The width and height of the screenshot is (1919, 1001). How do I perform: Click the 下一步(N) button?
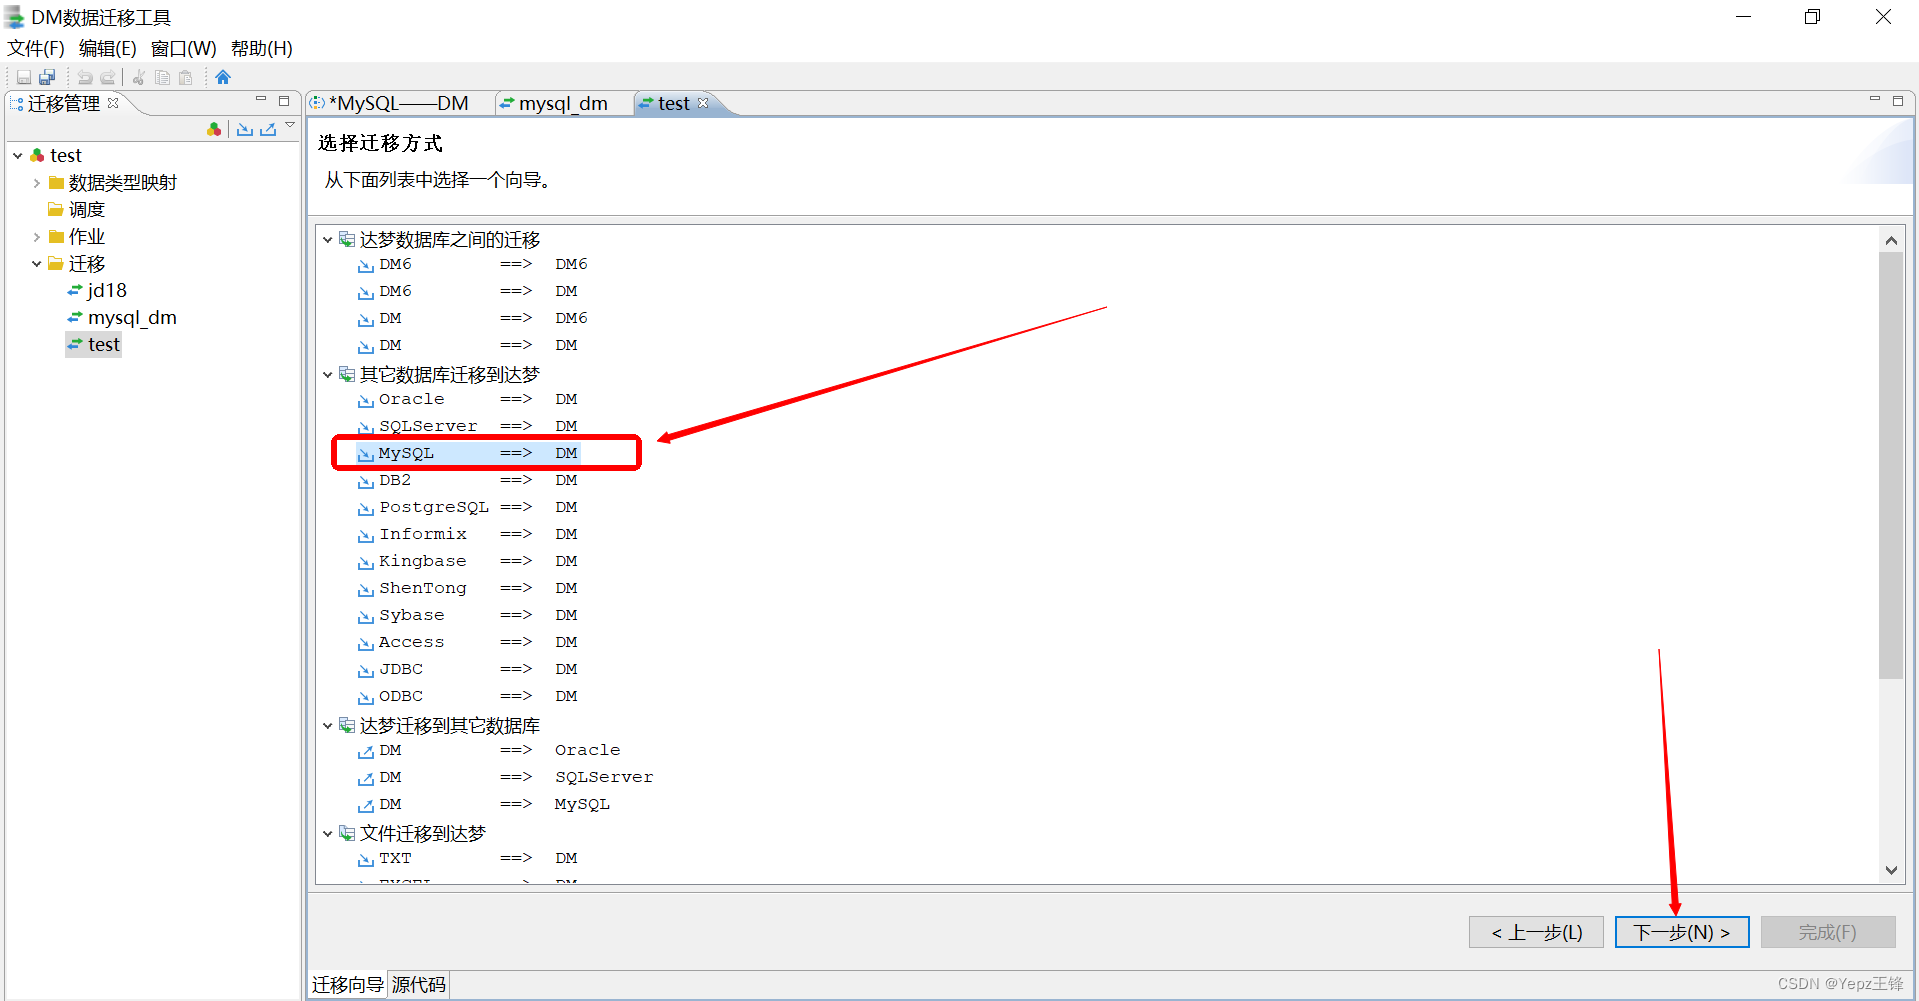(1682, 932)
